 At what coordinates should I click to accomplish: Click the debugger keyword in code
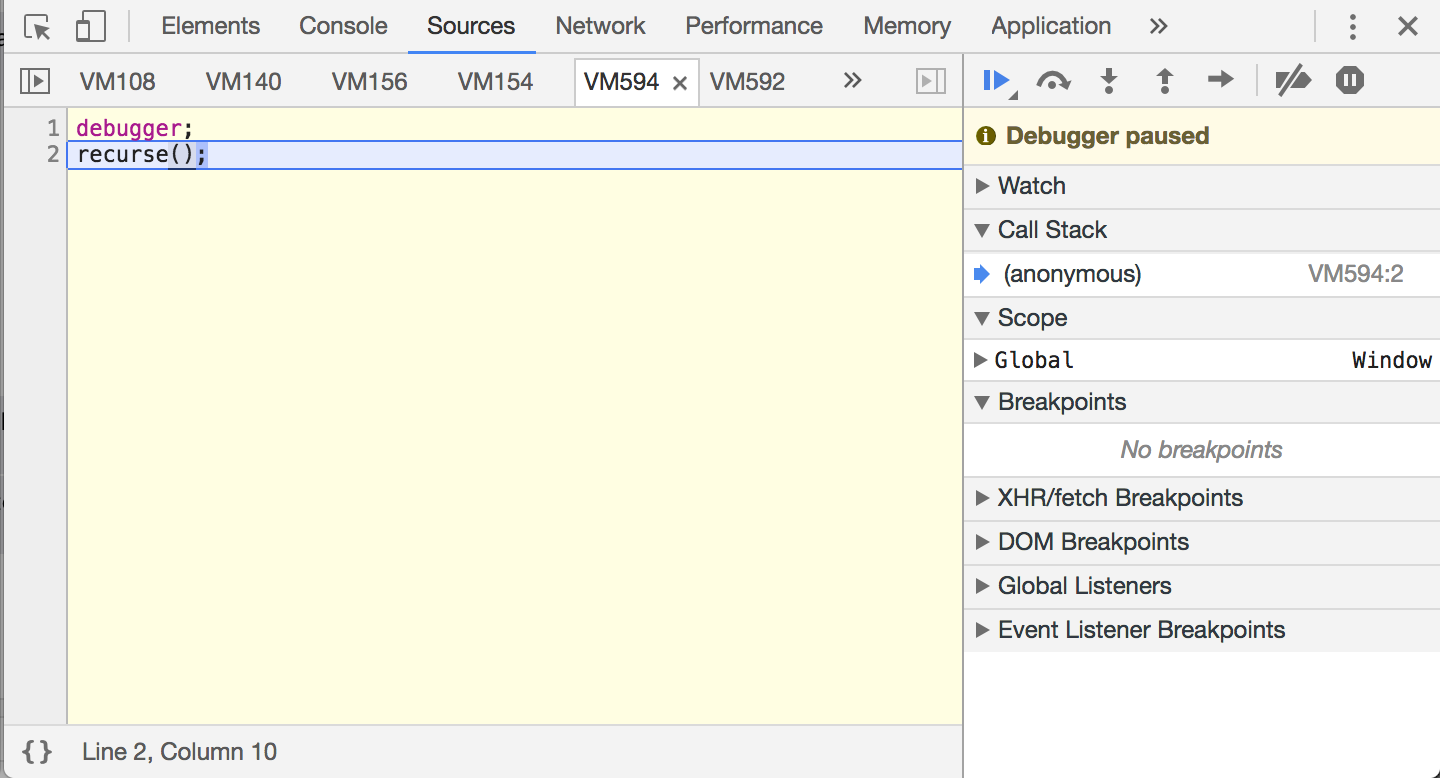[129, 128]
